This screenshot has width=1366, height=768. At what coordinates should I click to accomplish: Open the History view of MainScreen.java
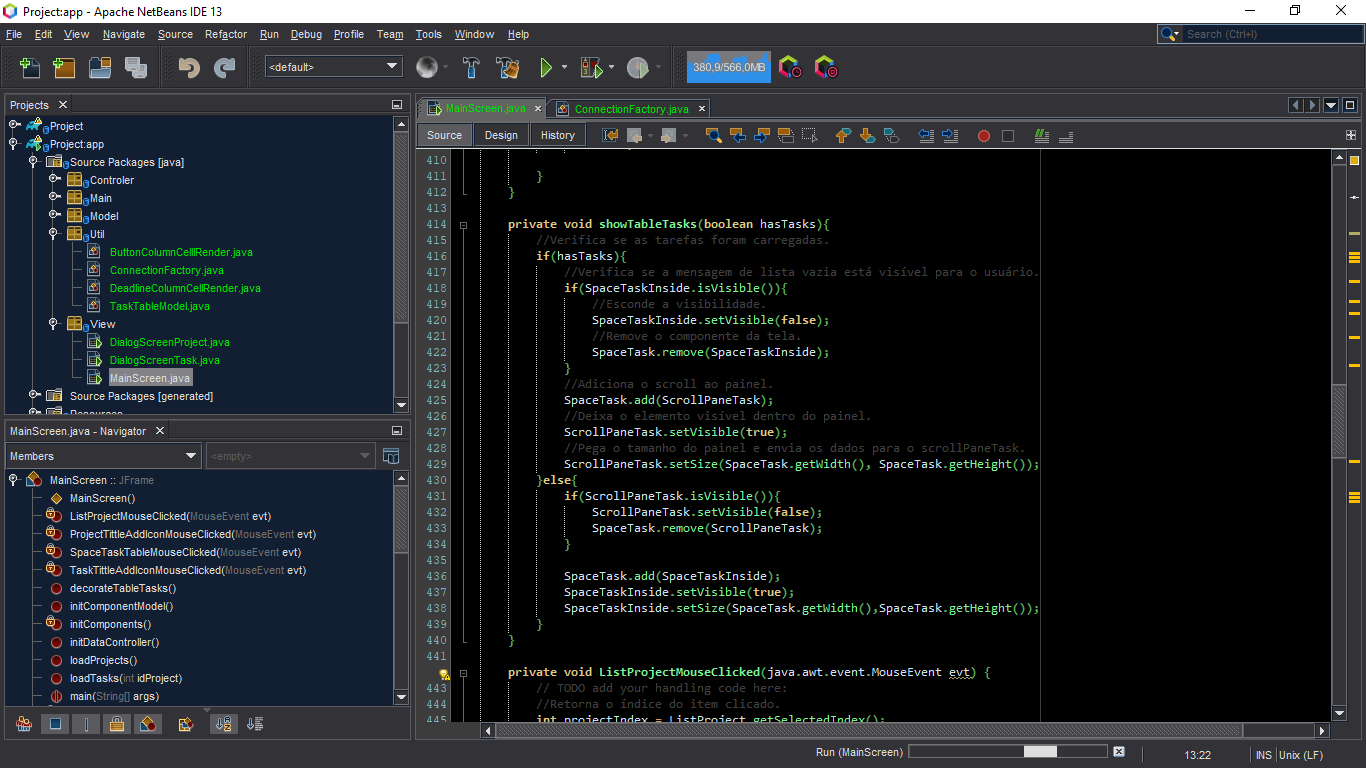coord(557,134)
